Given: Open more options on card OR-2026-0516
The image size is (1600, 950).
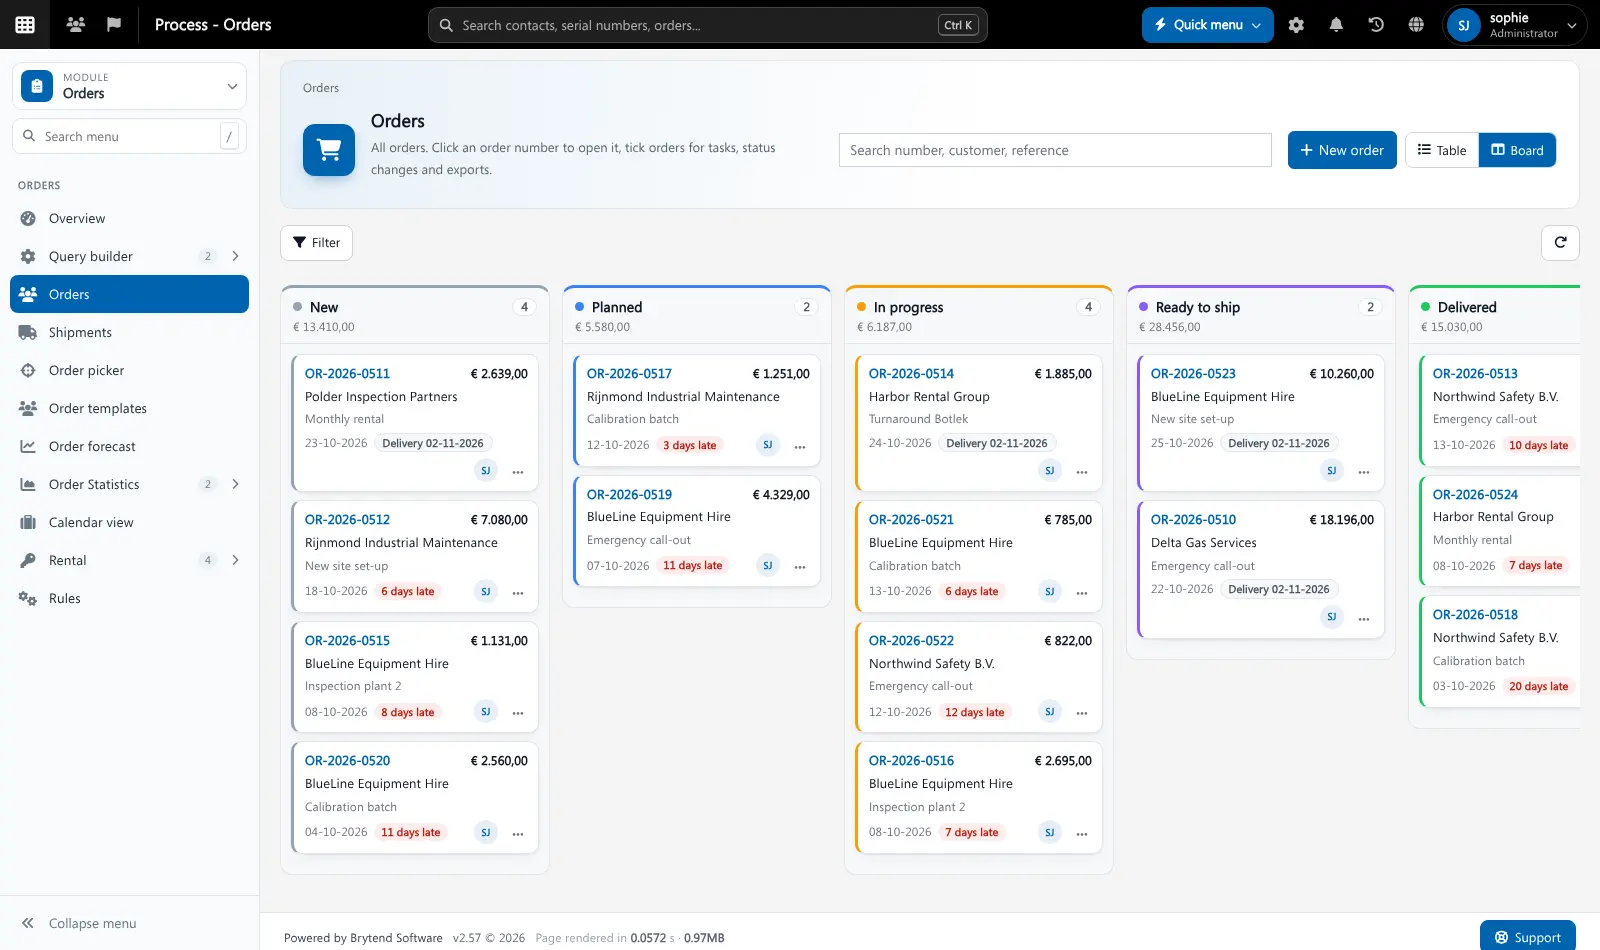Looking at the screenshot, I should coord(1082,833).
